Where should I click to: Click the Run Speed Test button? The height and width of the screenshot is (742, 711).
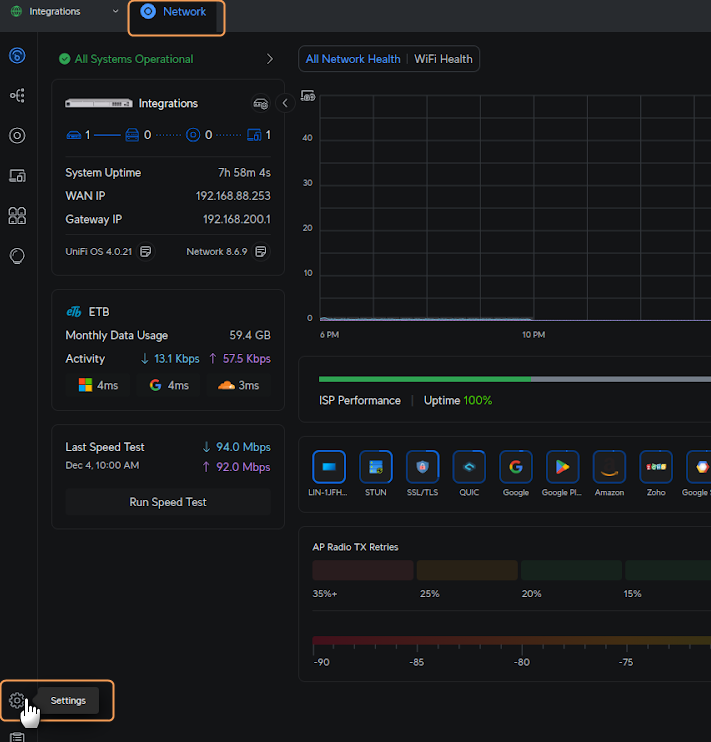click(x=168, y=502)
